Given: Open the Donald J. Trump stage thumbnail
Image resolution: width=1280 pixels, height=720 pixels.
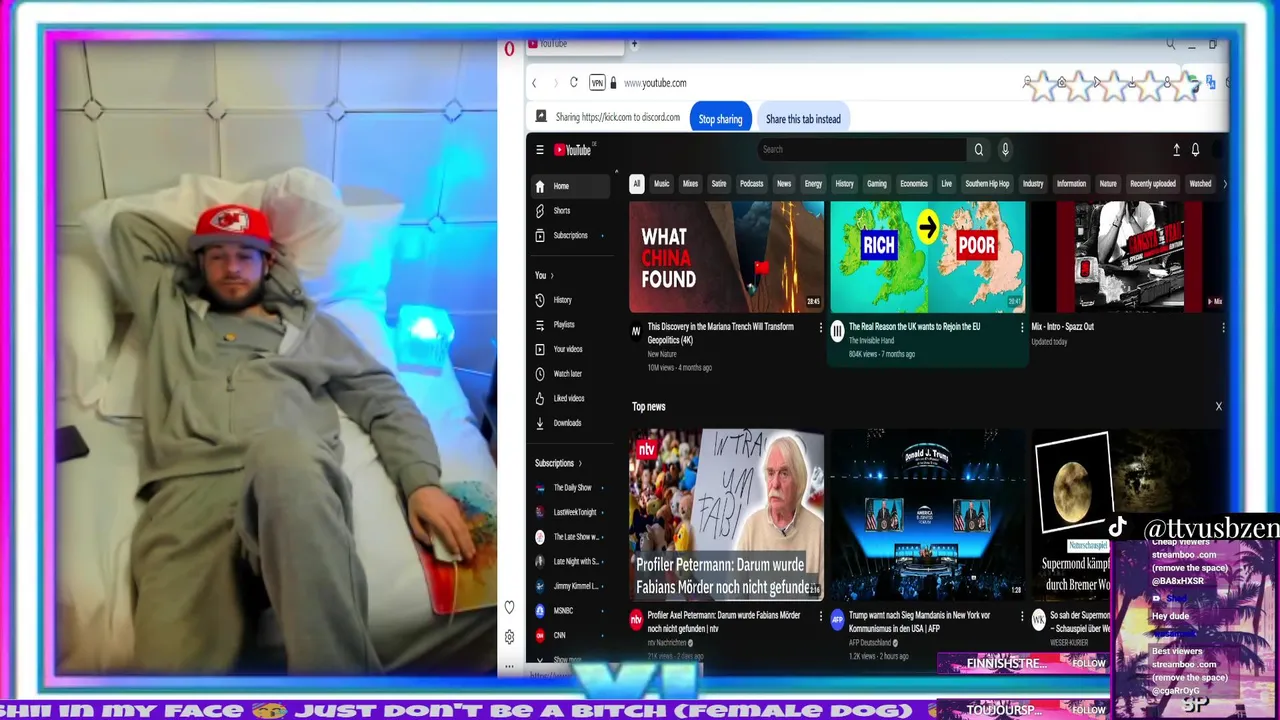Looking at the screenshot, I should tap(927, 515).
